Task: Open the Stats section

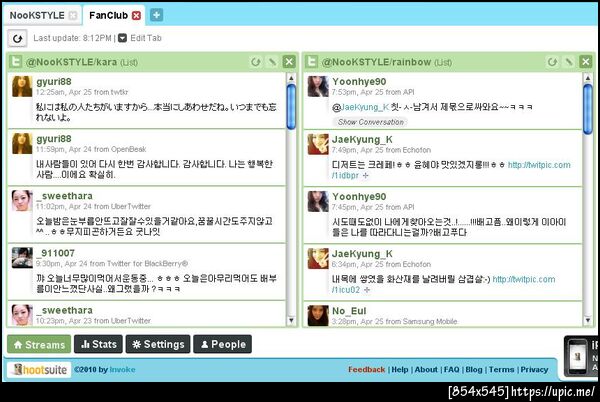Action: point(98,344)
